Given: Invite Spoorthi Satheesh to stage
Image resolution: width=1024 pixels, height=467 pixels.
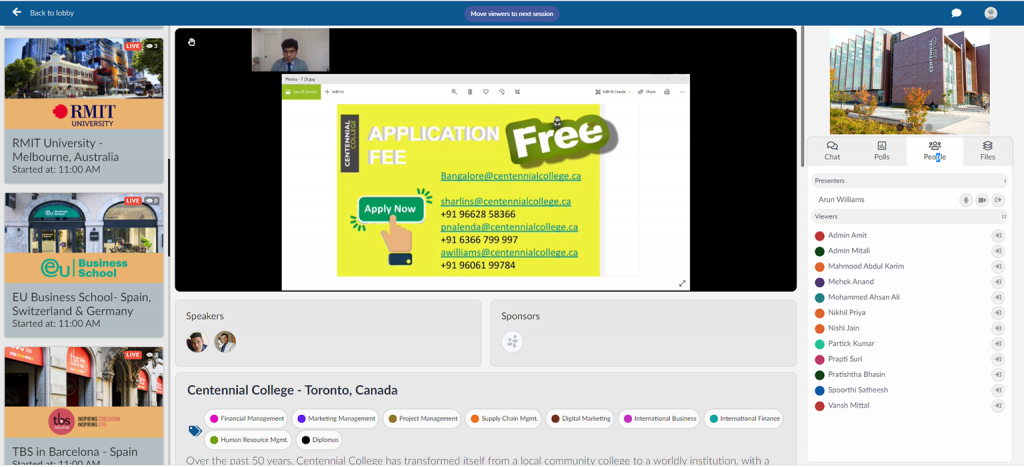Looking at the screenshot, I should pyautogui.click(x=998, y=391).
